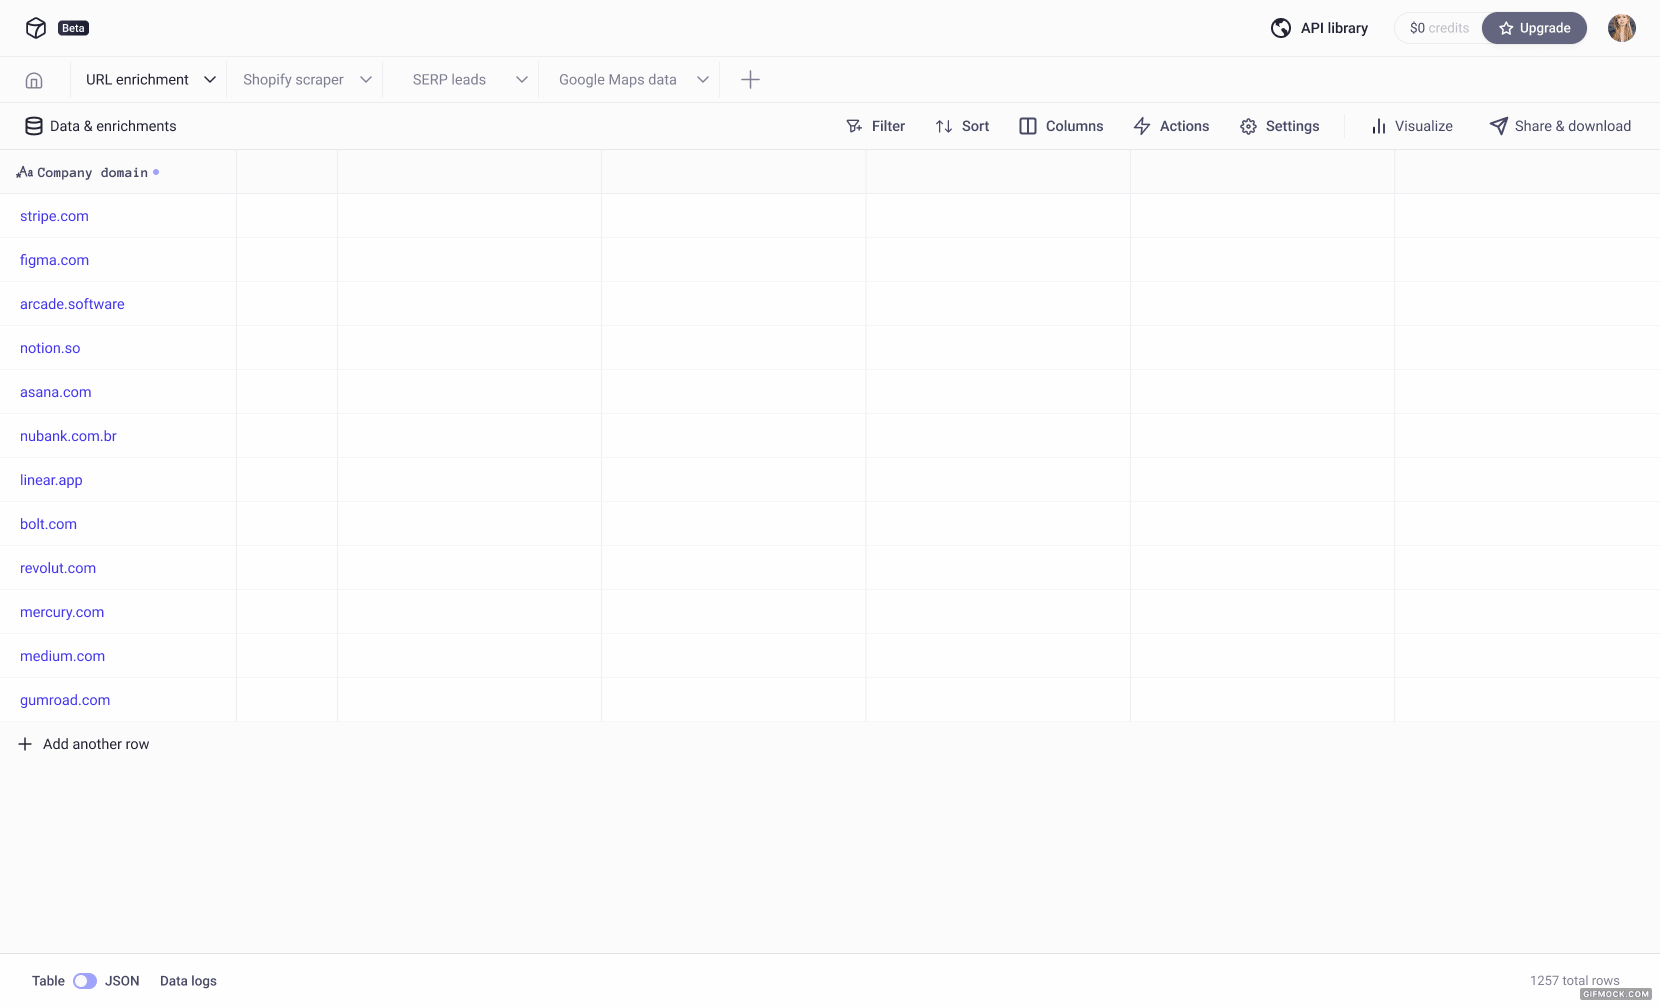
Task: Open the Actions menu
Action: (1184, 126)
